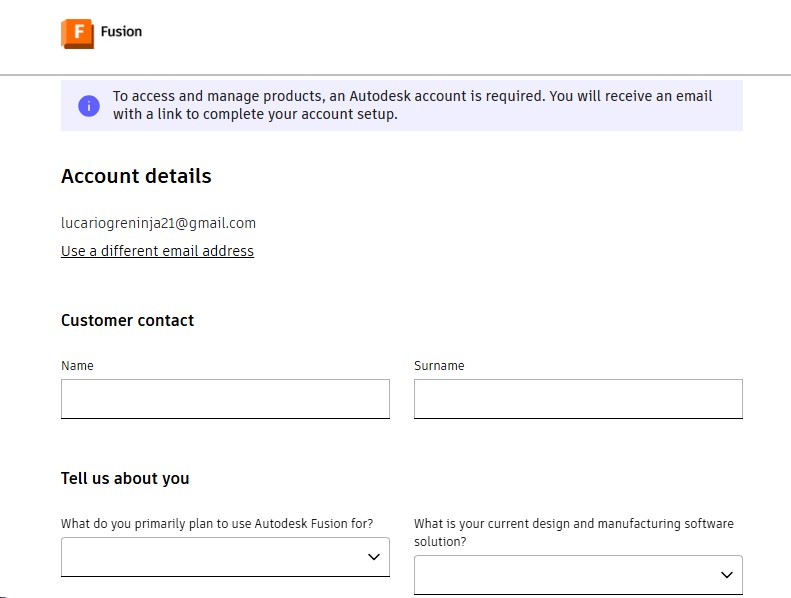Click the Surname field label
The image size is (791, 598).
coord(439,366)
